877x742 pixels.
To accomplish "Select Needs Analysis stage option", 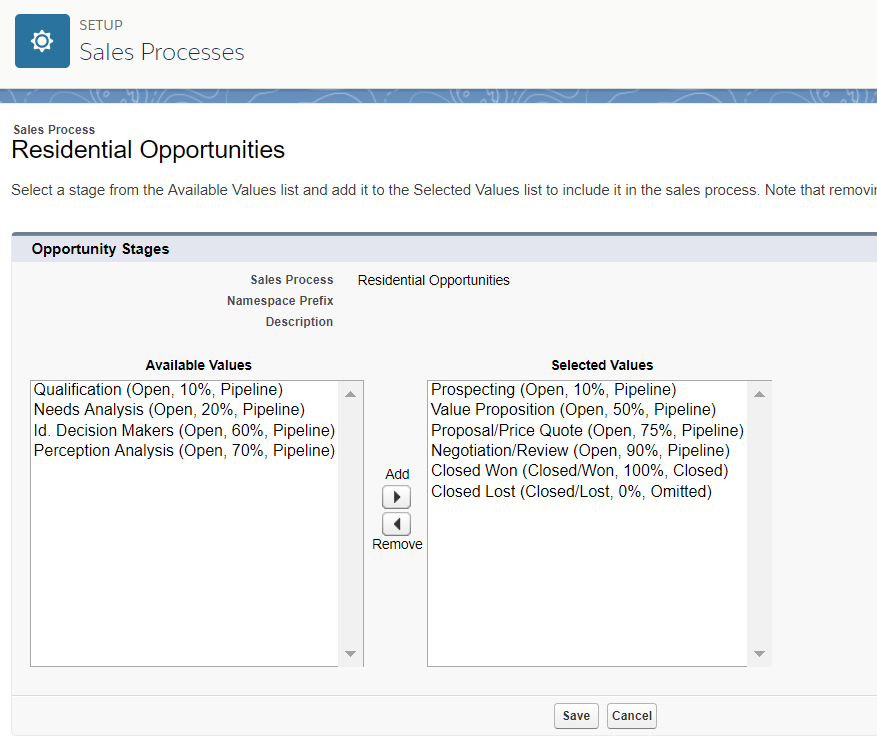I will (x=169, y=410).
